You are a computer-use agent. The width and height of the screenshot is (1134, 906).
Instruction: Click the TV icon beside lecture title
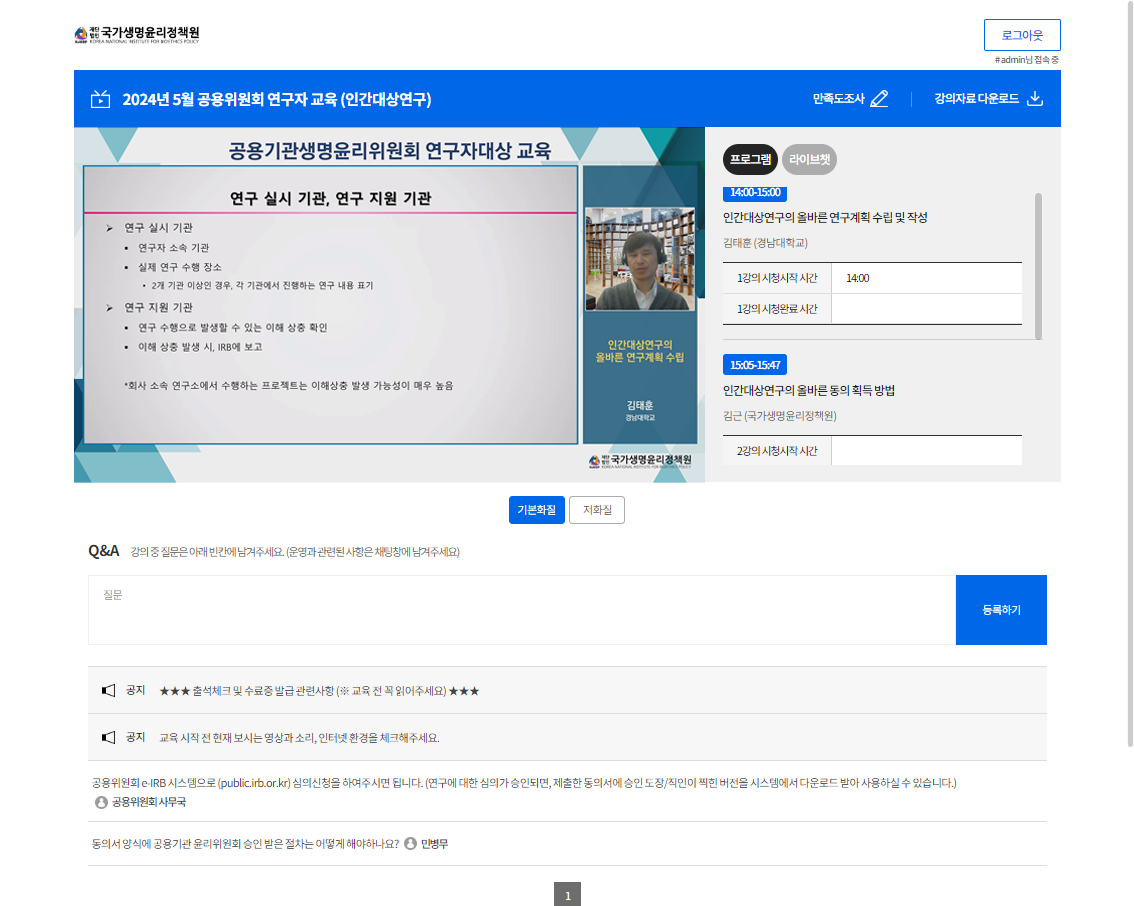(x=100, y=99)
